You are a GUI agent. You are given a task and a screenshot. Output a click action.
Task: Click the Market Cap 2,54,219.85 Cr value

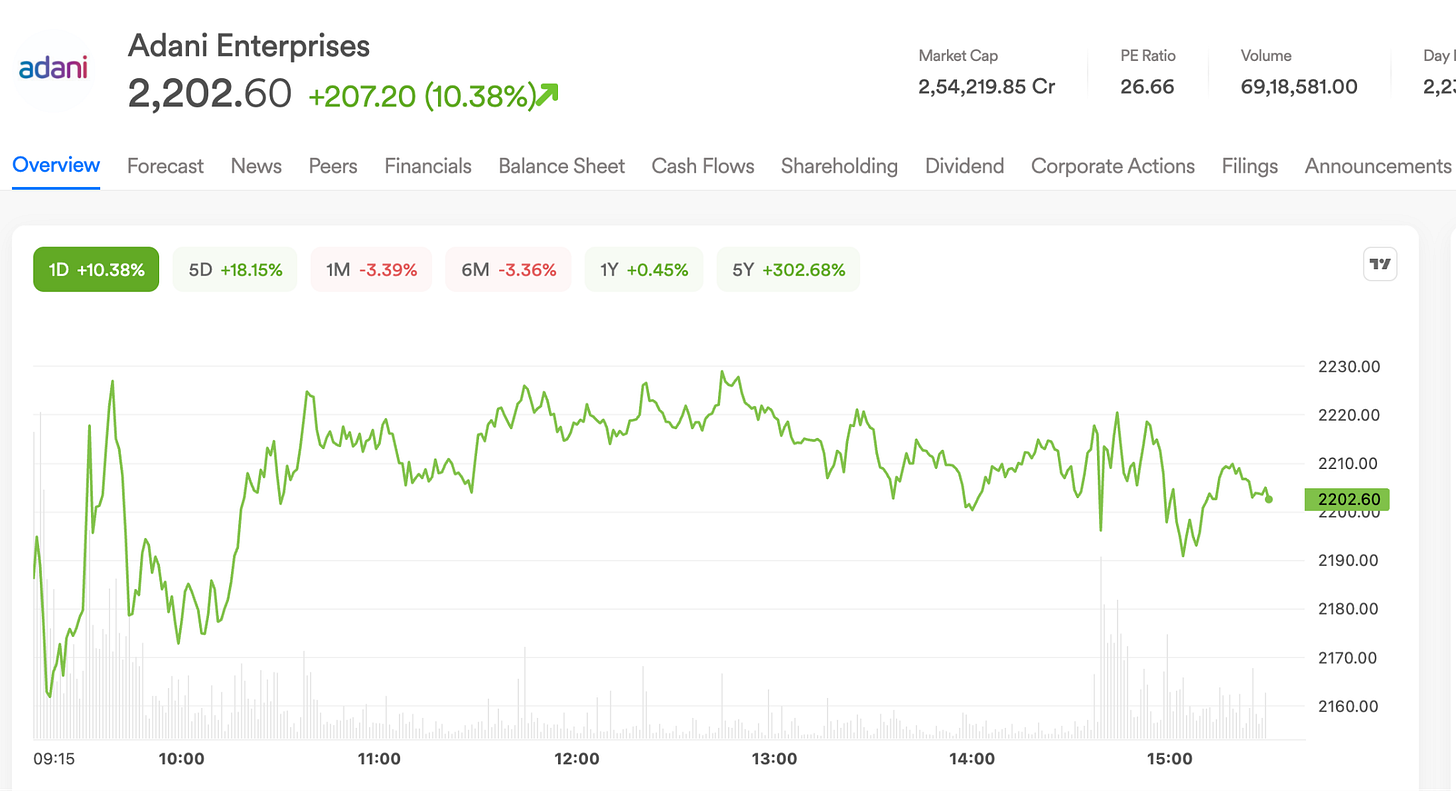(x=987, y=87)
